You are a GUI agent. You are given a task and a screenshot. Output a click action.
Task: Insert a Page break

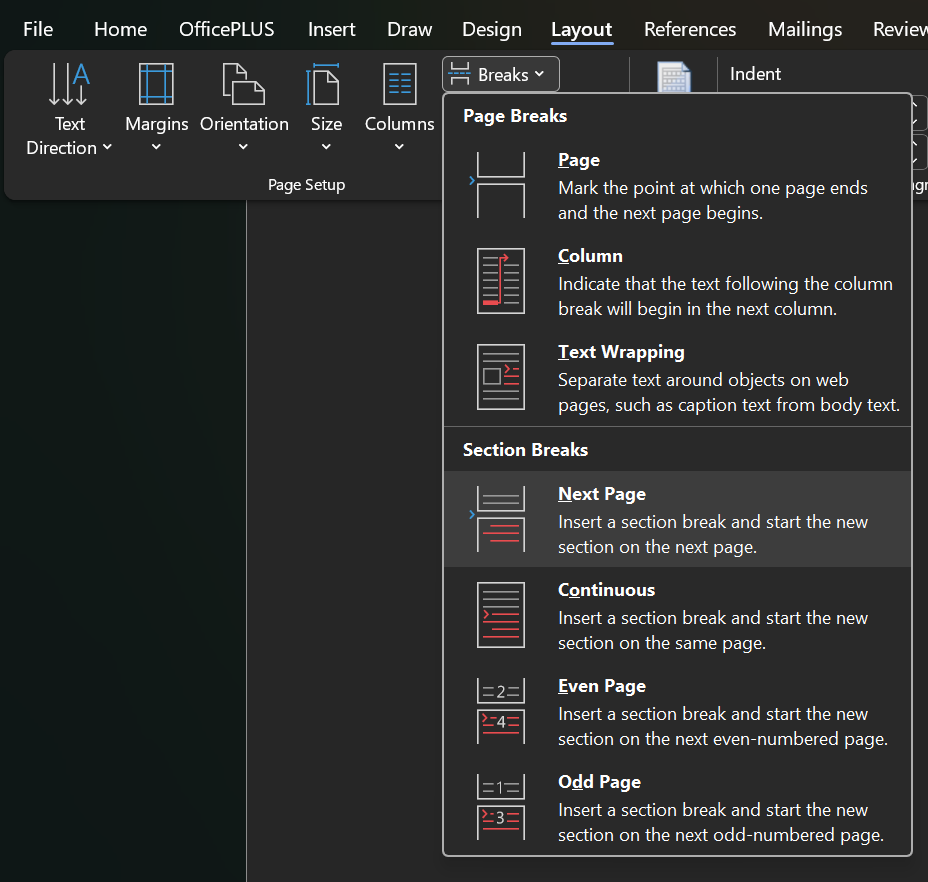pos(677,185)
